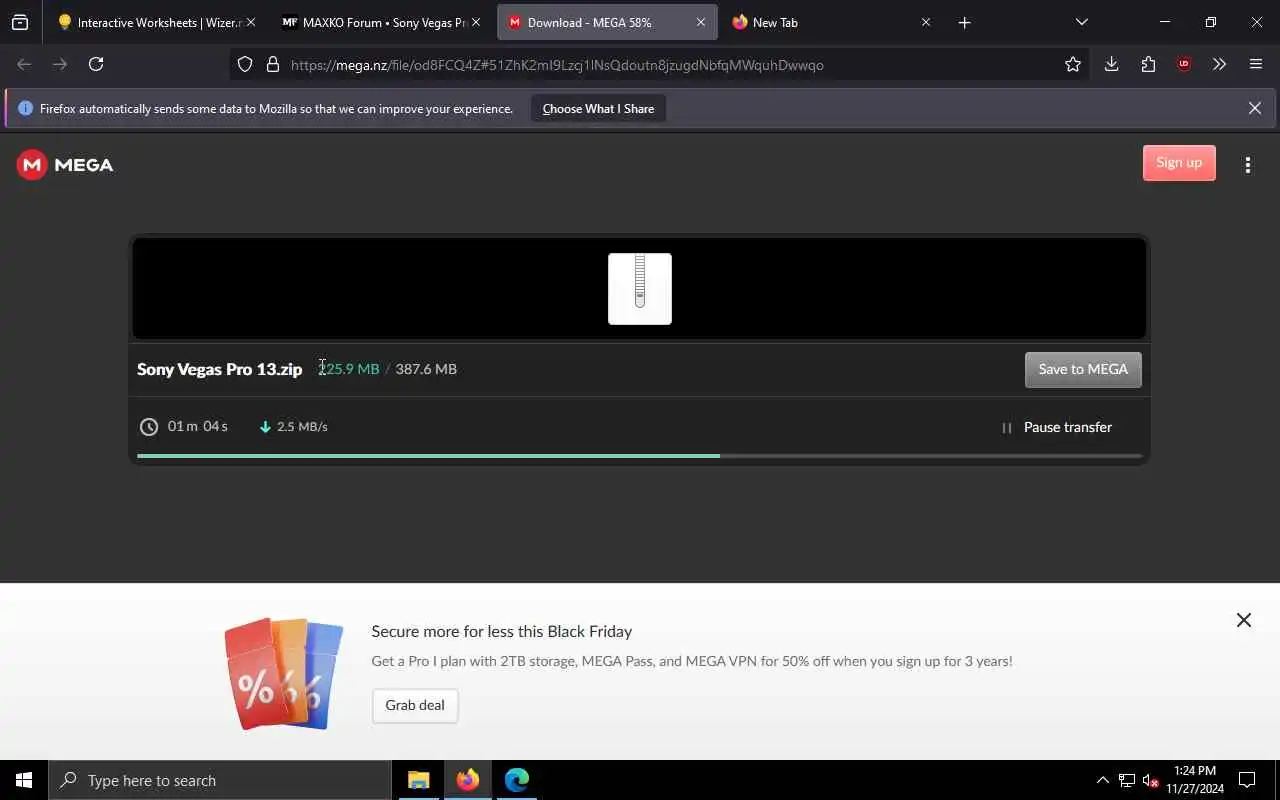Click the Sign up button

pyautogui.click(x=1179, y=163)
